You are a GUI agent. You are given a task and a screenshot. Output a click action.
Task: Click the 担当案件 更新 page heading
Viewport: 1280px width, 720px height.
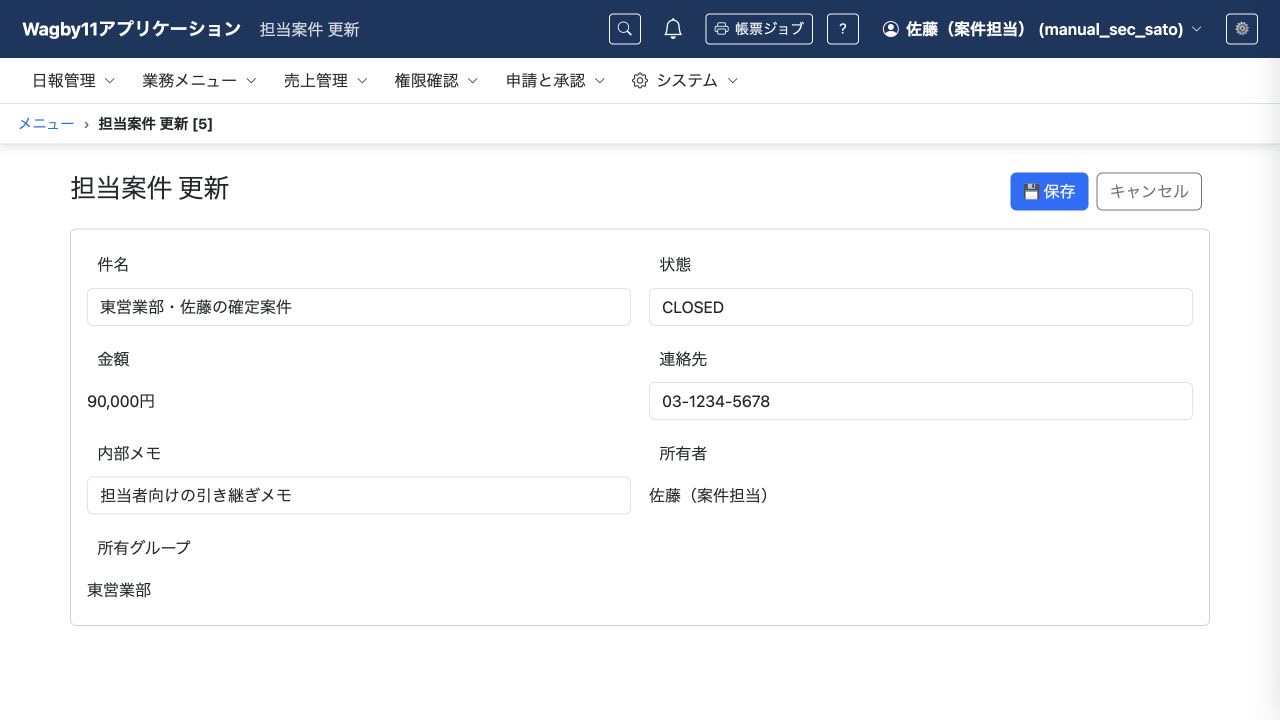point(150,188)
